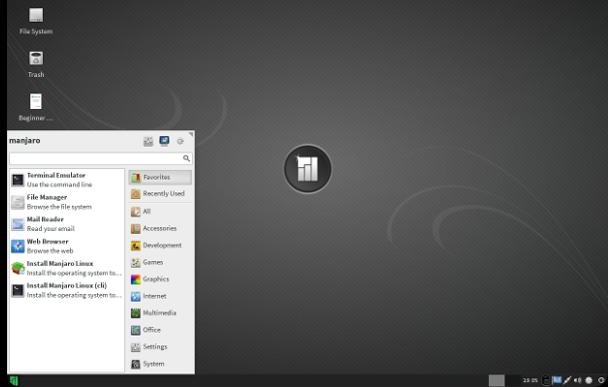Click the lock screen icon in menu header
Screen dimensions: 608x387
coord(164,141)
